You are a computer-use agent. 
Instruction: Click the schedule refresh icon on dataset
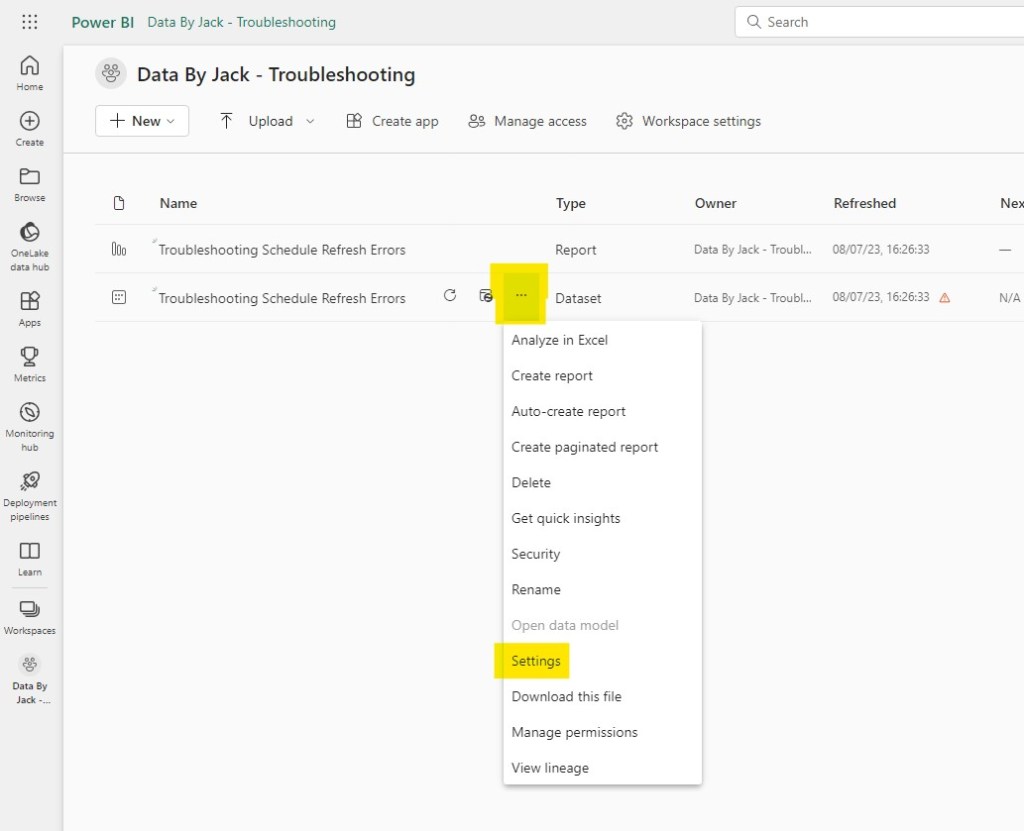click(486, 296)
